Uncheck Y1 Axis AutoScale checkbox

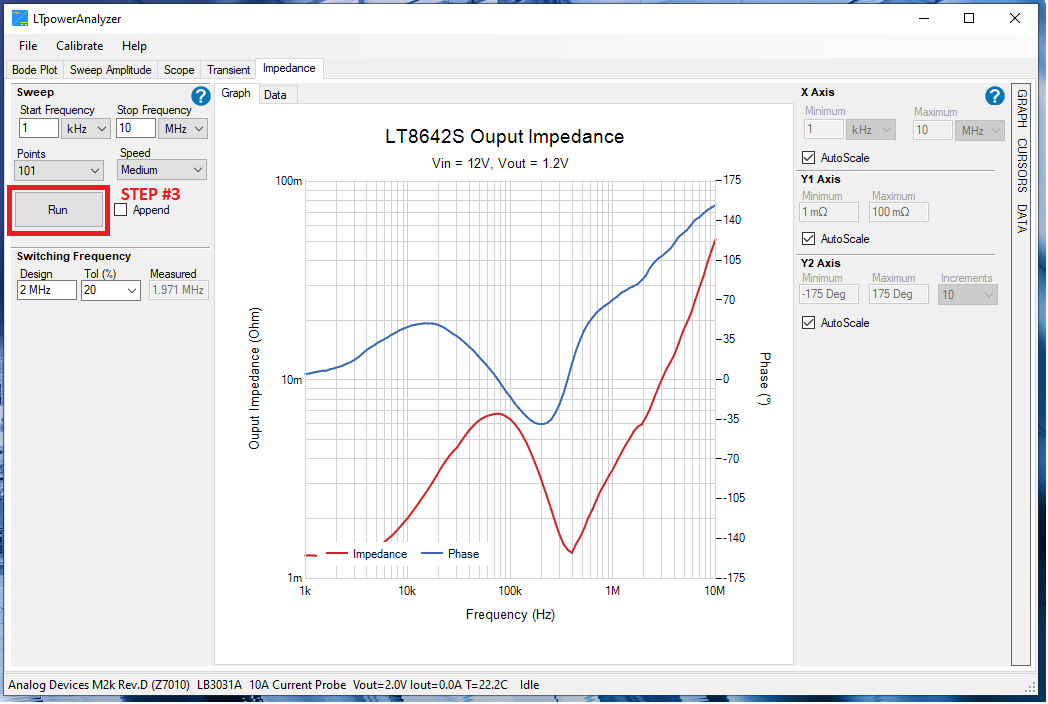pyautogui.click(x=809, y=239)
